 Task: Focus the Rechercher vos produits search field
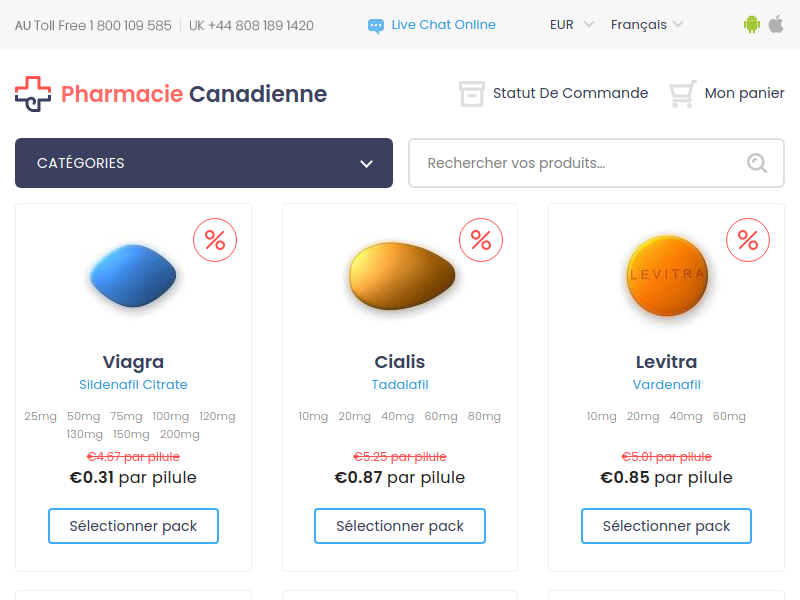(596, 163)
